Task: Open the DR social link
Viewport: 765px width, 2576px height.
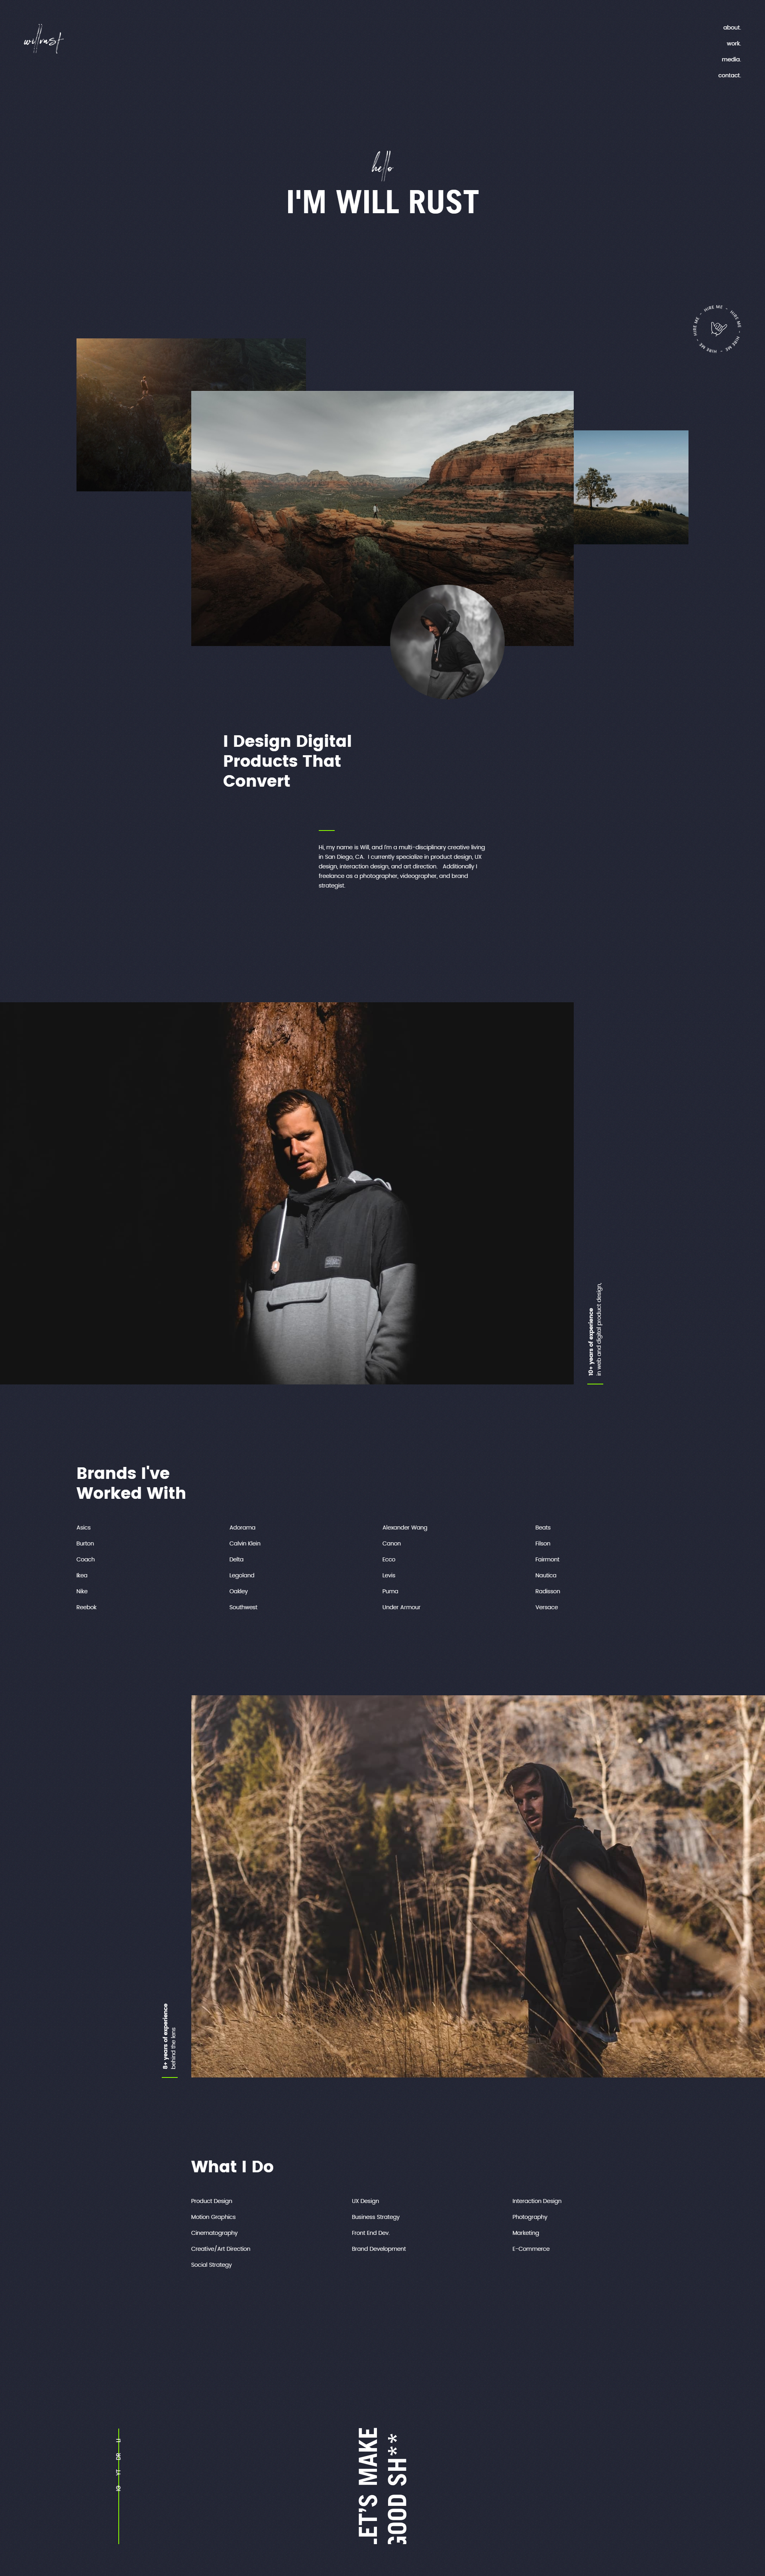Action: (119, 2456)
